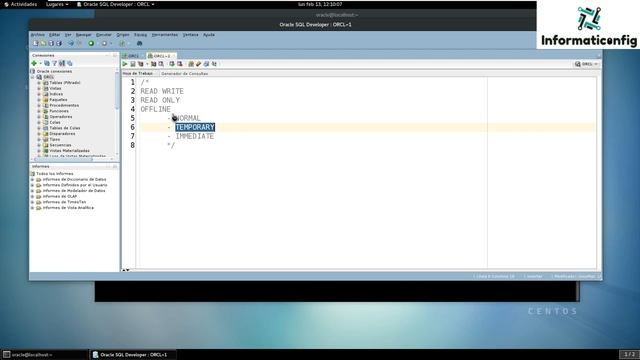Click the selected word TEMPORARY in editor
Viewport: 640px width, 360px height.
click(195, 127)
